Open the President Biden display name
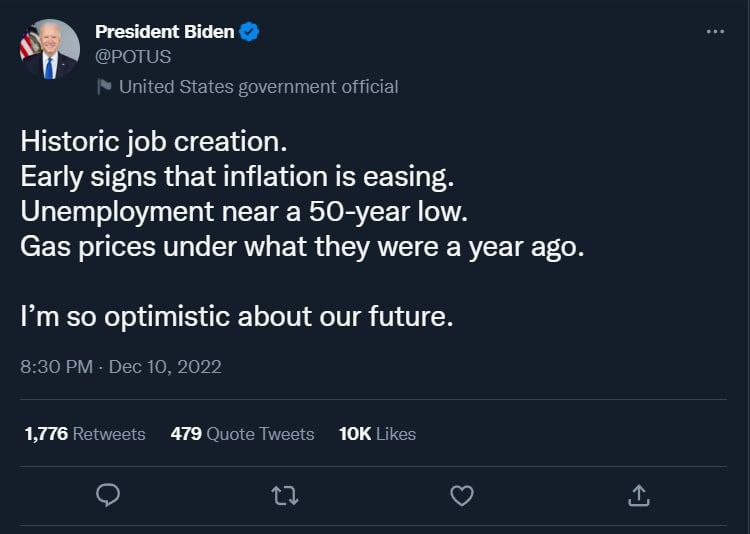This screenshot has height=534, width=750. 164,32
